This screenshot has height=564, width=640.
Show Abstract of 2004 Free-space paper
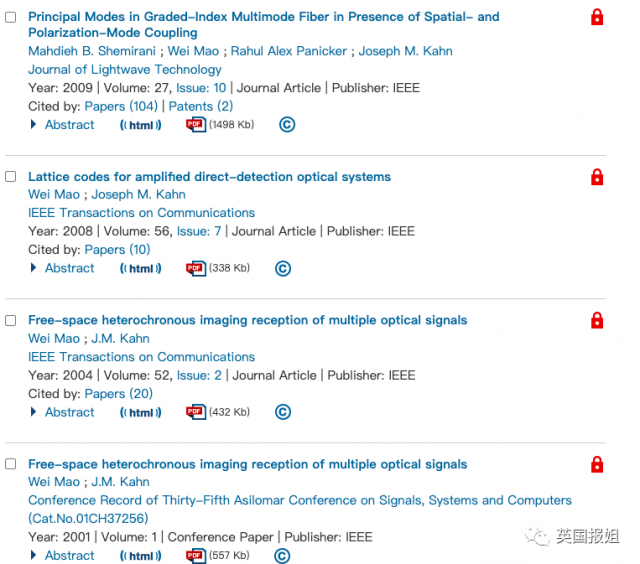click(69, 412)
